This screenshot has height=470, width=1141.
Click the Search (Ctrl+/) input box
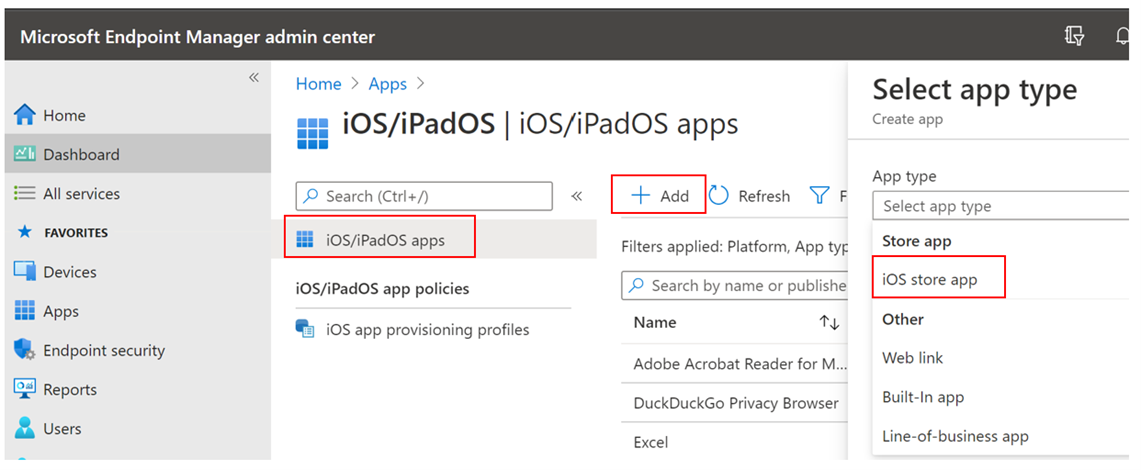(x=425, y=196)
